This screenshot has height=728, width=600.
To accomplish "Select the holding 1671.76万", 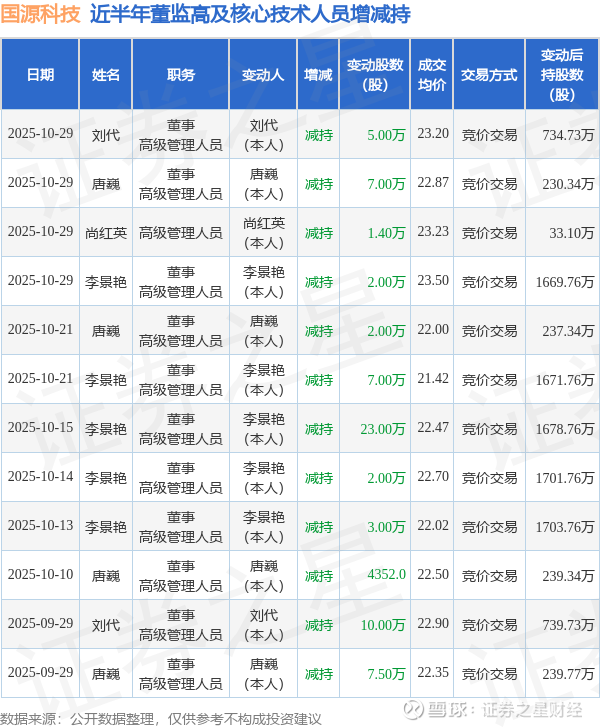I will [x=565, y=380].
